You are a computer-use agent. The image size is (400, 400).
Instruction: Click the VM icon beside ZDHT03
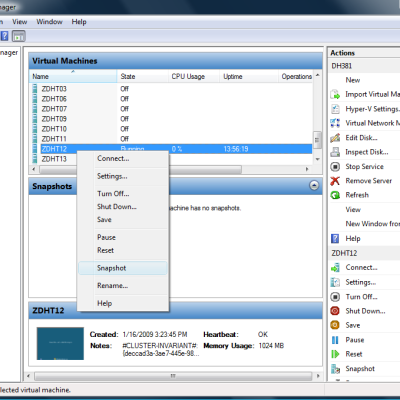pyautogui.click(x=35, y=89)
